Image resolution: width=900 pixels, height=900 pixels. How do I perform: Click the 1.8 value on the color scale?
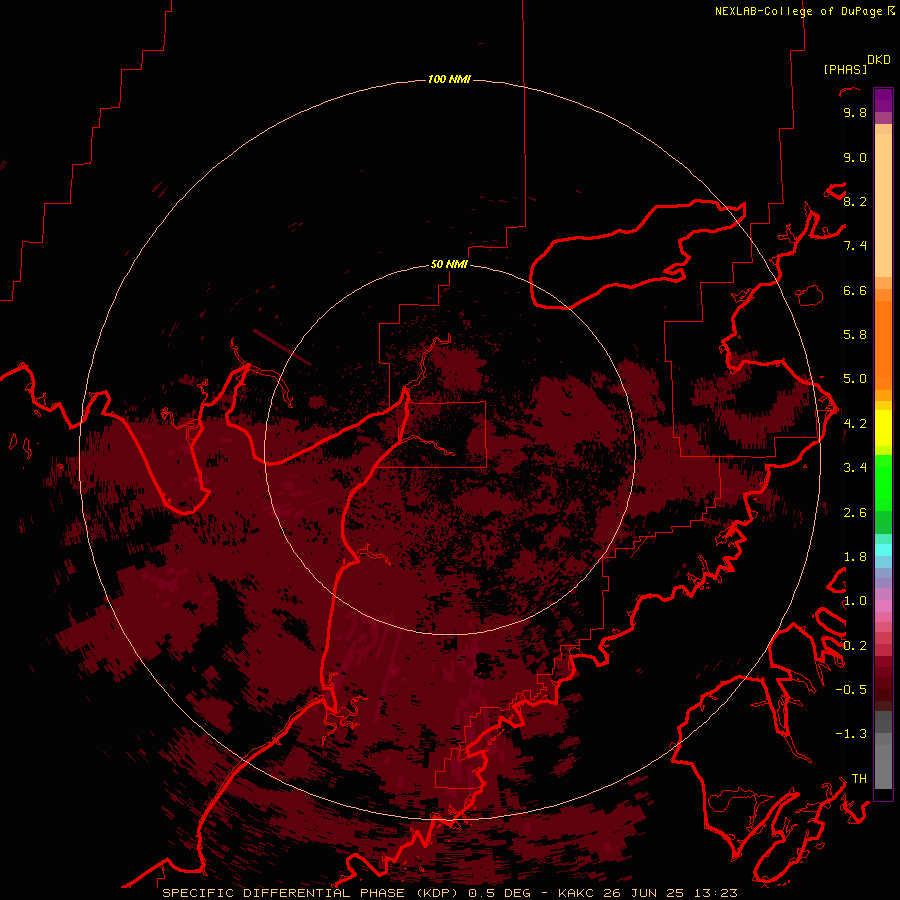[855, 557]
